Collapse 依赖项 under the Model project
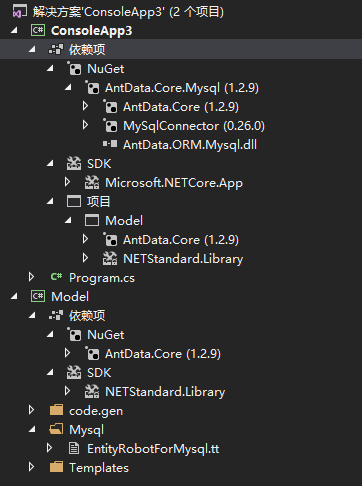This screenshot has width=362, height=486. (32, 315)
